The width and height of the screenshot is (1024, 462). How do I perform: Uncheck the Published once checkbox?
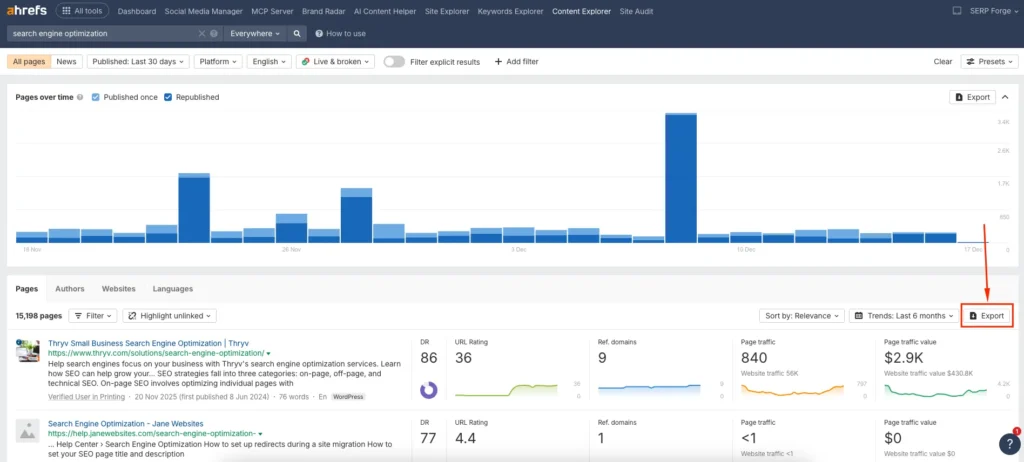(96, 97)
